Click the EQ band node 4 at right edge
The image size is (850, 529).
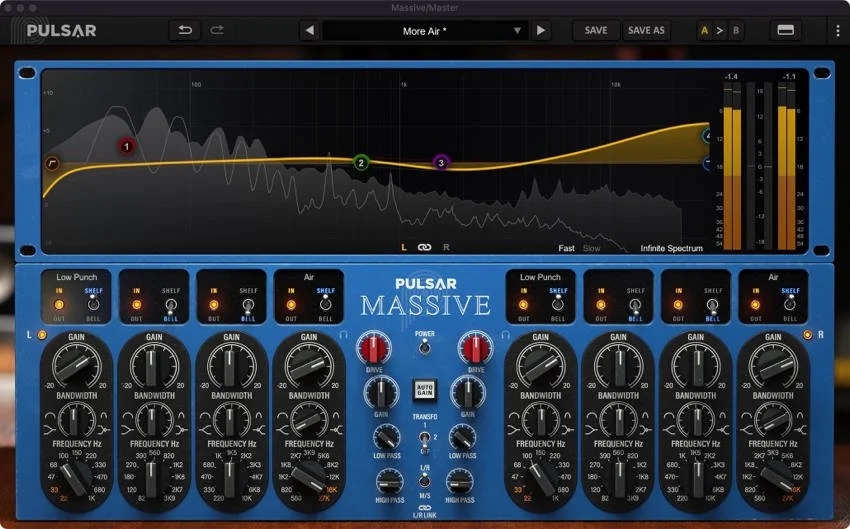coord(706,136)
